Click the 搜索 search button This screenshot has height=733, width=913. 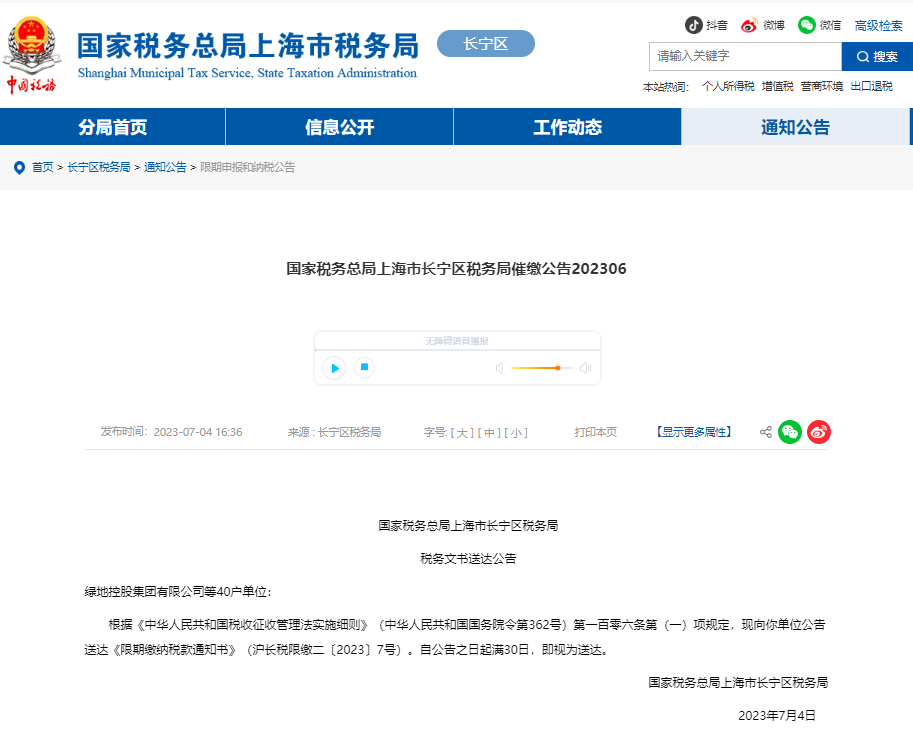tap(877, 56)
